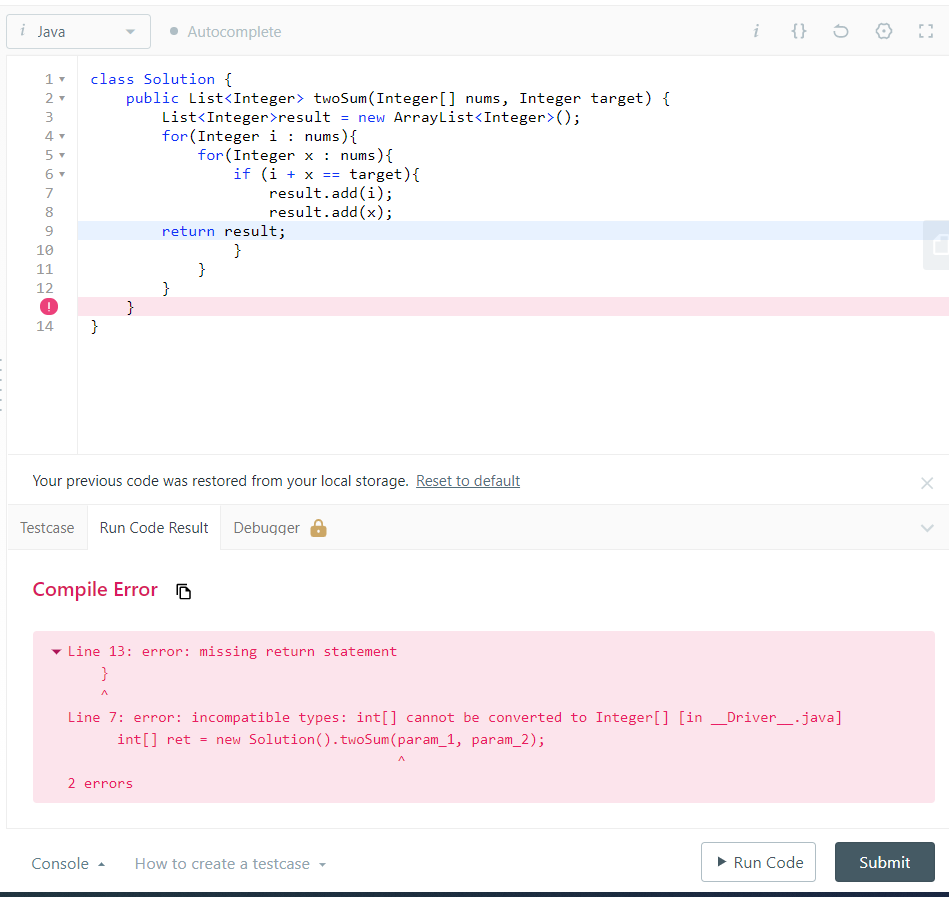Dismiss the restored code notification
Image resolution: width=949 pixels, height=897 pixels.
point(927,483)
